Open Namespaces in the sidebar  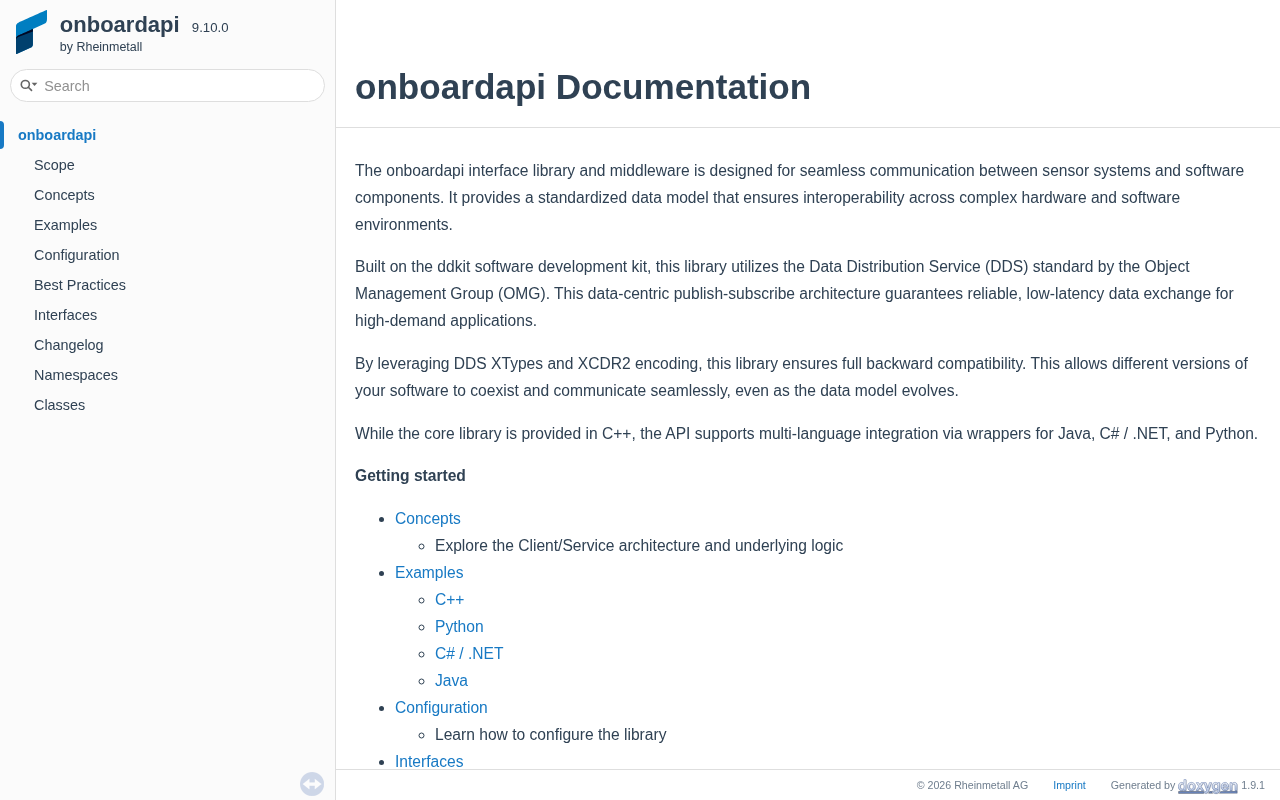click(x=76, y=375)
